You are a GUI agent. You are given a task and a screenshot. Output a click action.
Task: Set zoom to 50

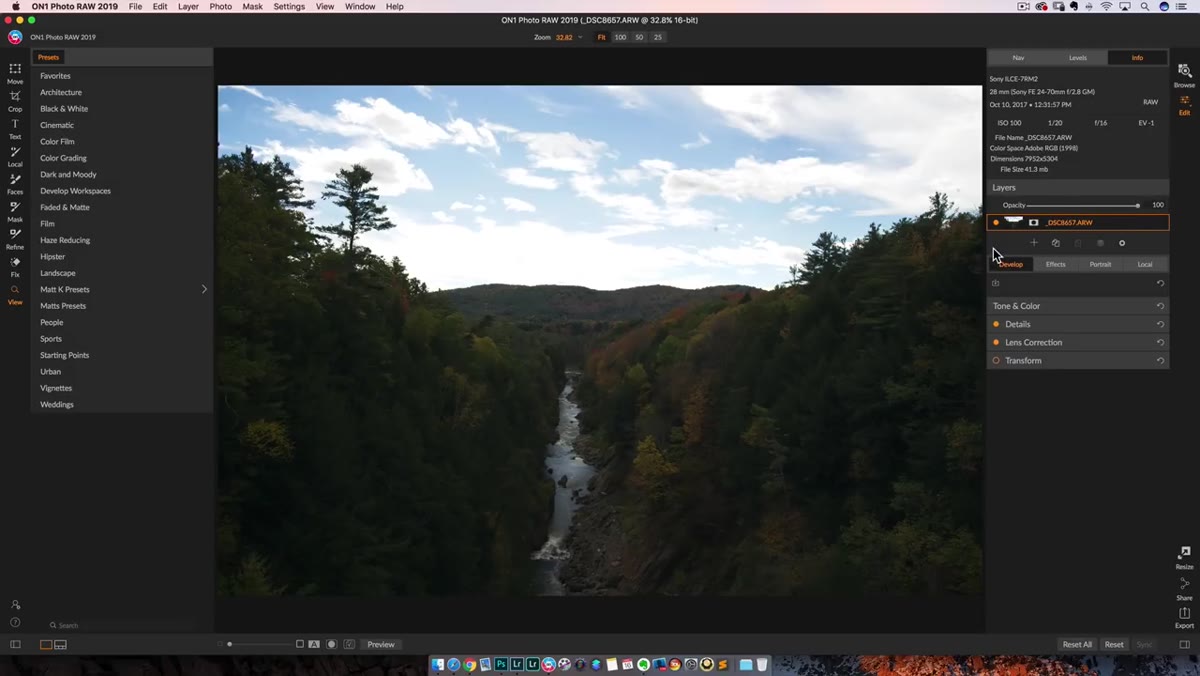point(639,37)
